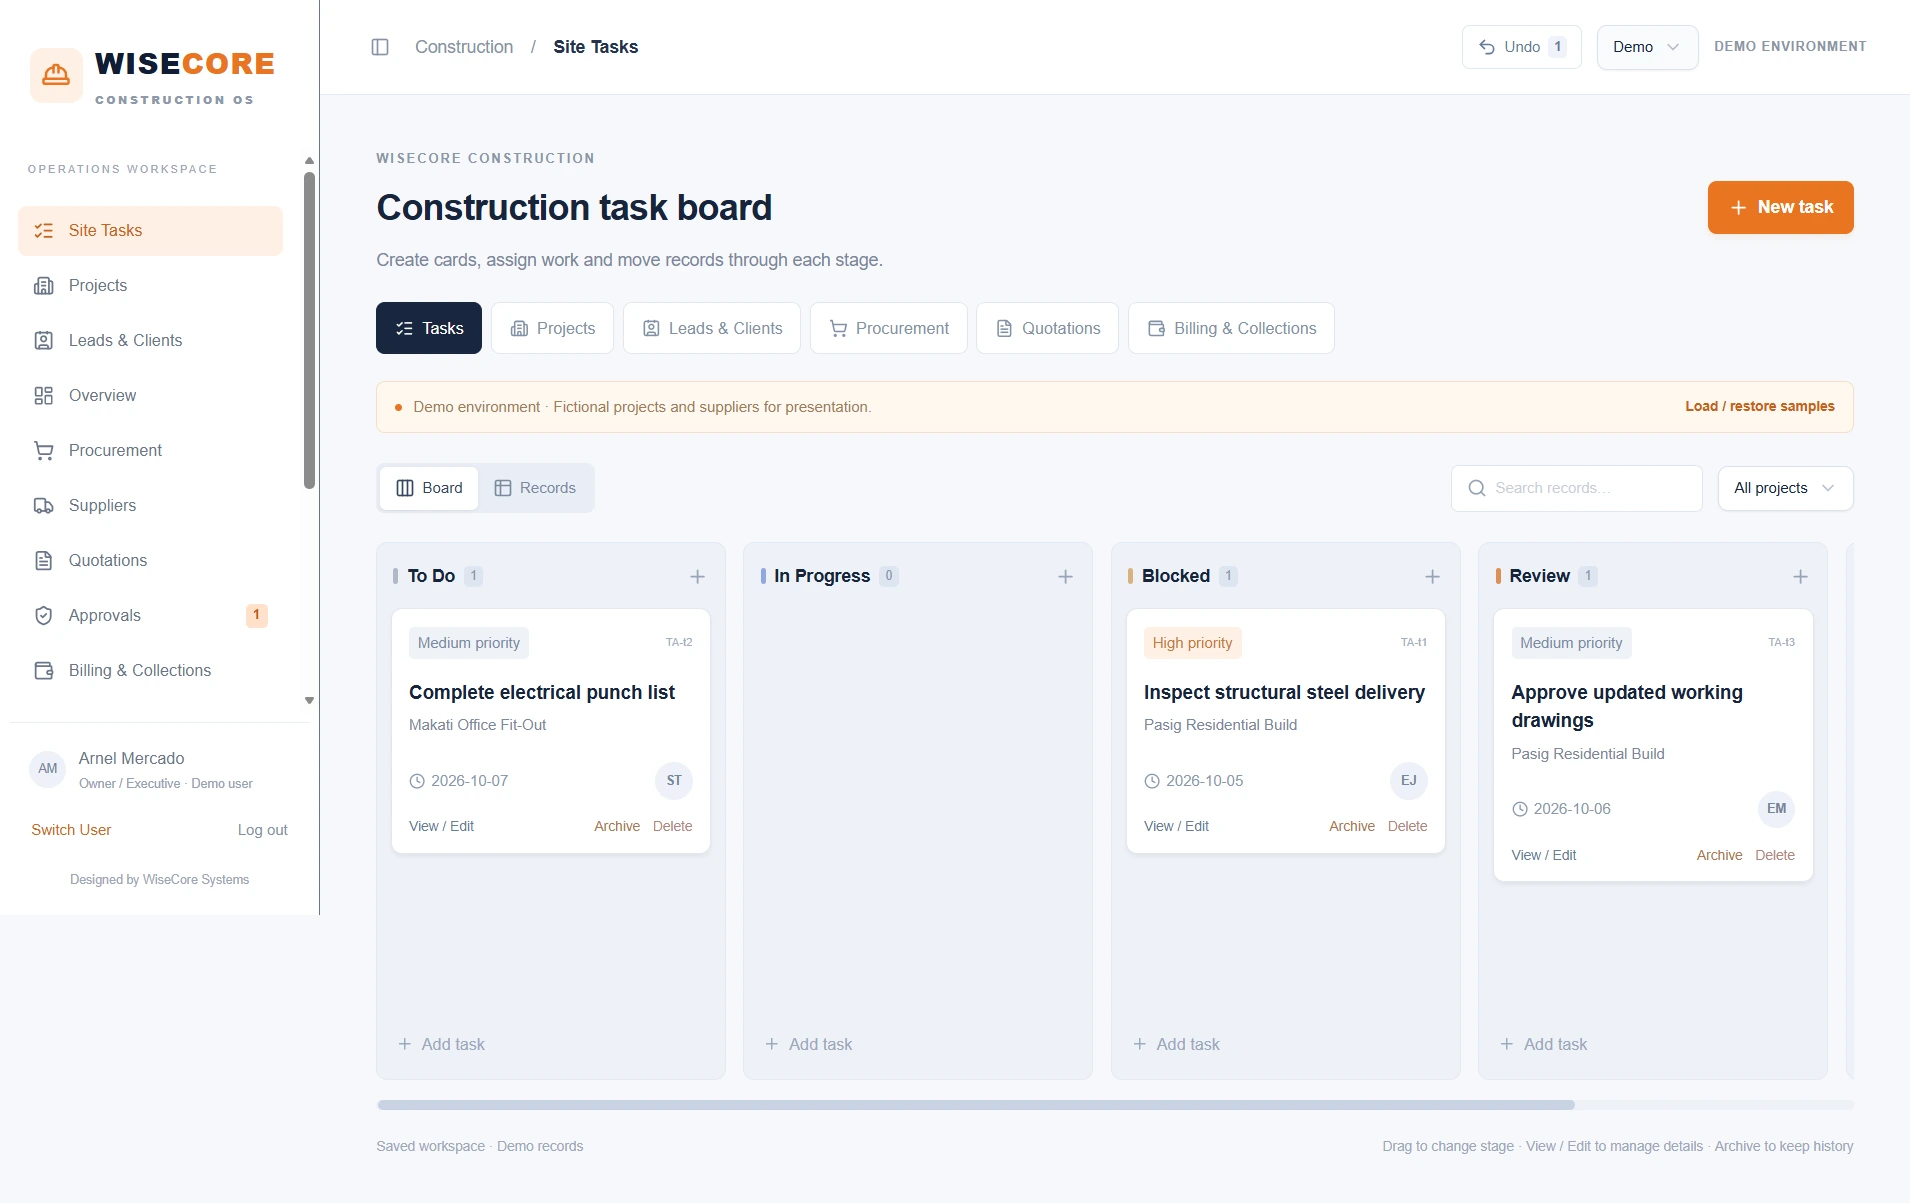Click Load / restore samples link

(1759, 406)
